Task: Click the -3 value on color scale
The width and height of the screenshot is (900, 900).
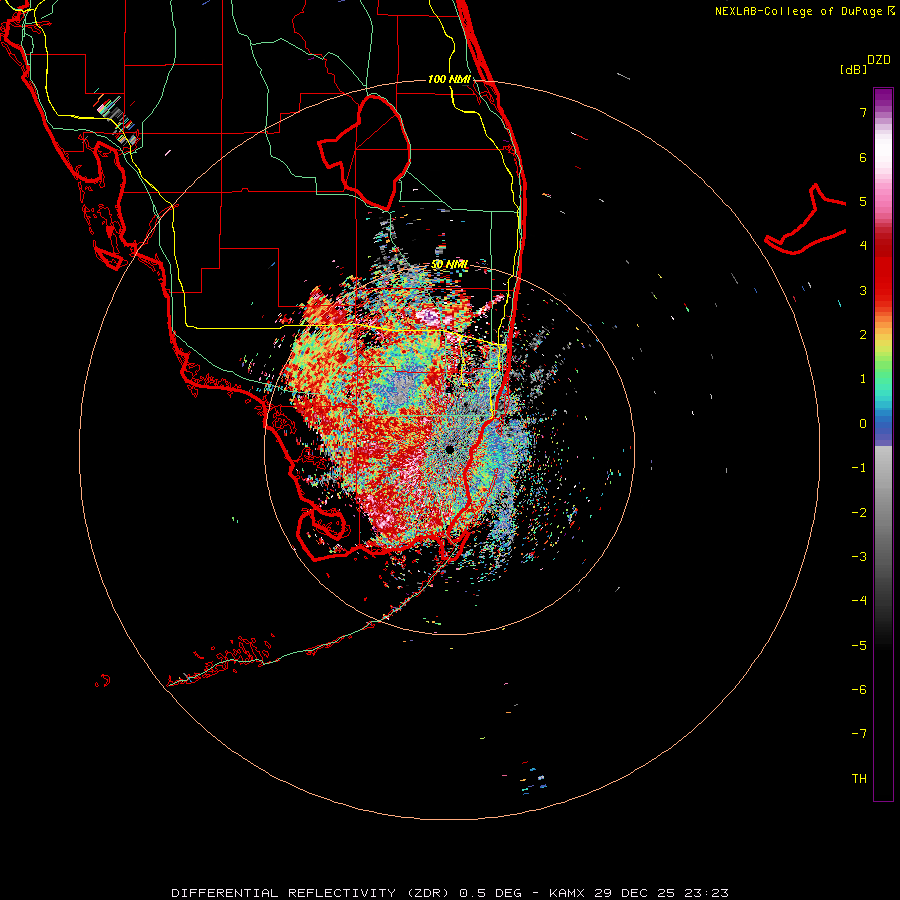Action: pyautogui.click(x=859, y=557)
